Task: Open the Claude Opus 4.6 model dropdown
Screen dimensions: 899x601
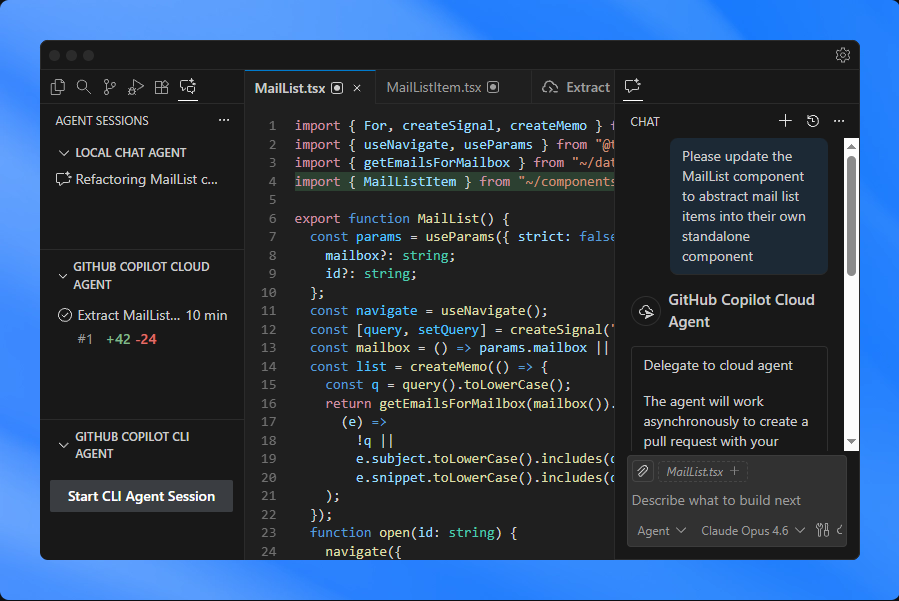Action: 753,530
